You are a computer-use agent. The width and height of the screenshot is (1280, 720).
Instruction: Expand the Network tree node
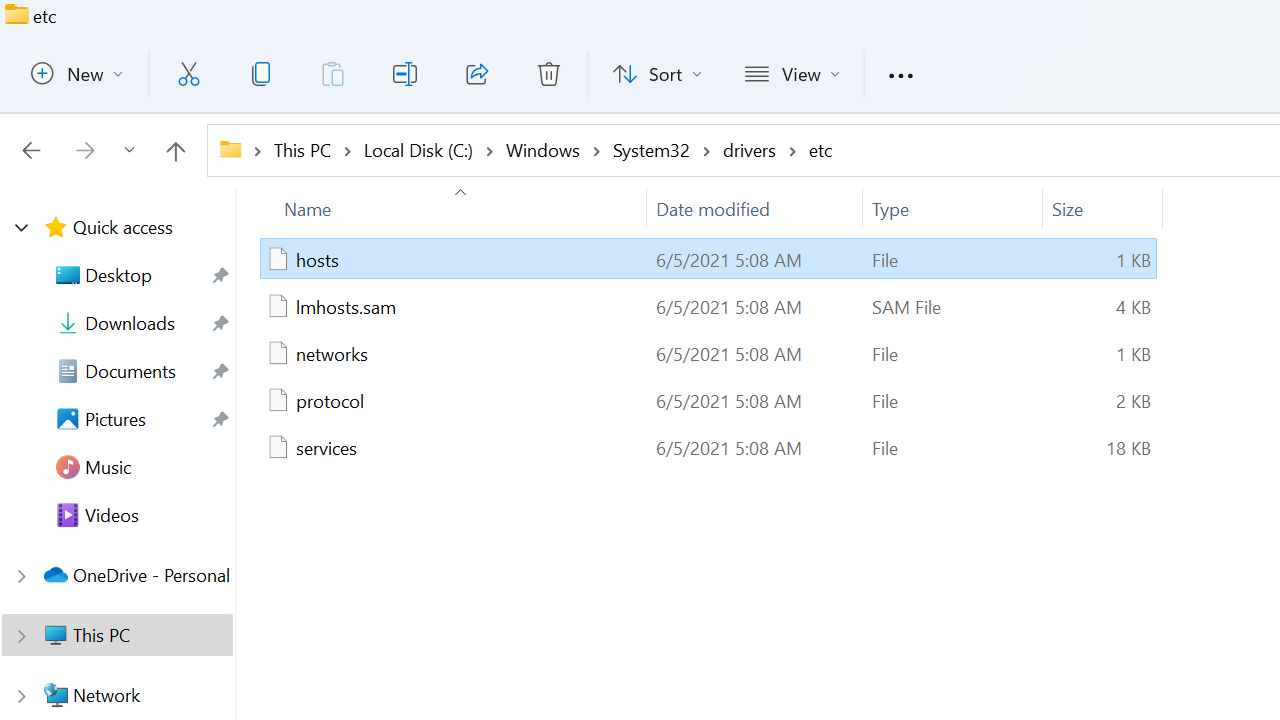point(21,696)
